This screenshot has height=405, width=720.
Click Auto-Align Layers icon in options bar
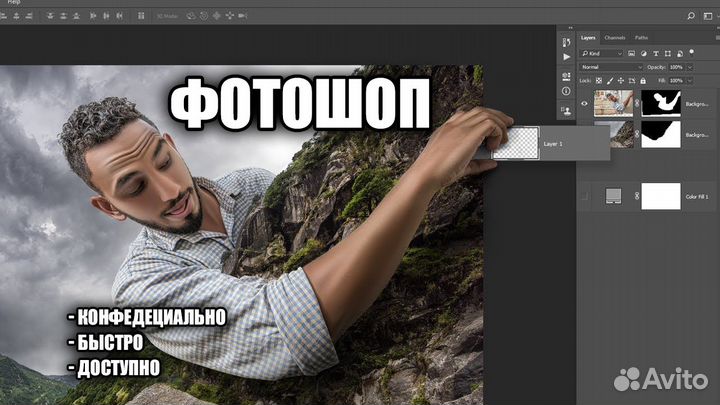click(141, 16)
